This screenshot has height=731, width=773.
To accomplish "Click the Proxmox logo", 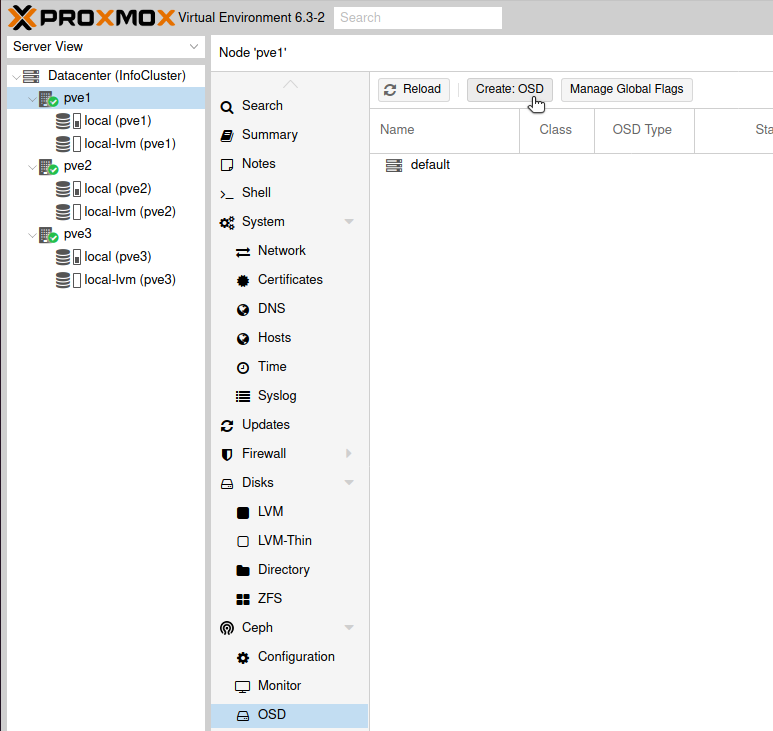I will coord(92,17).
